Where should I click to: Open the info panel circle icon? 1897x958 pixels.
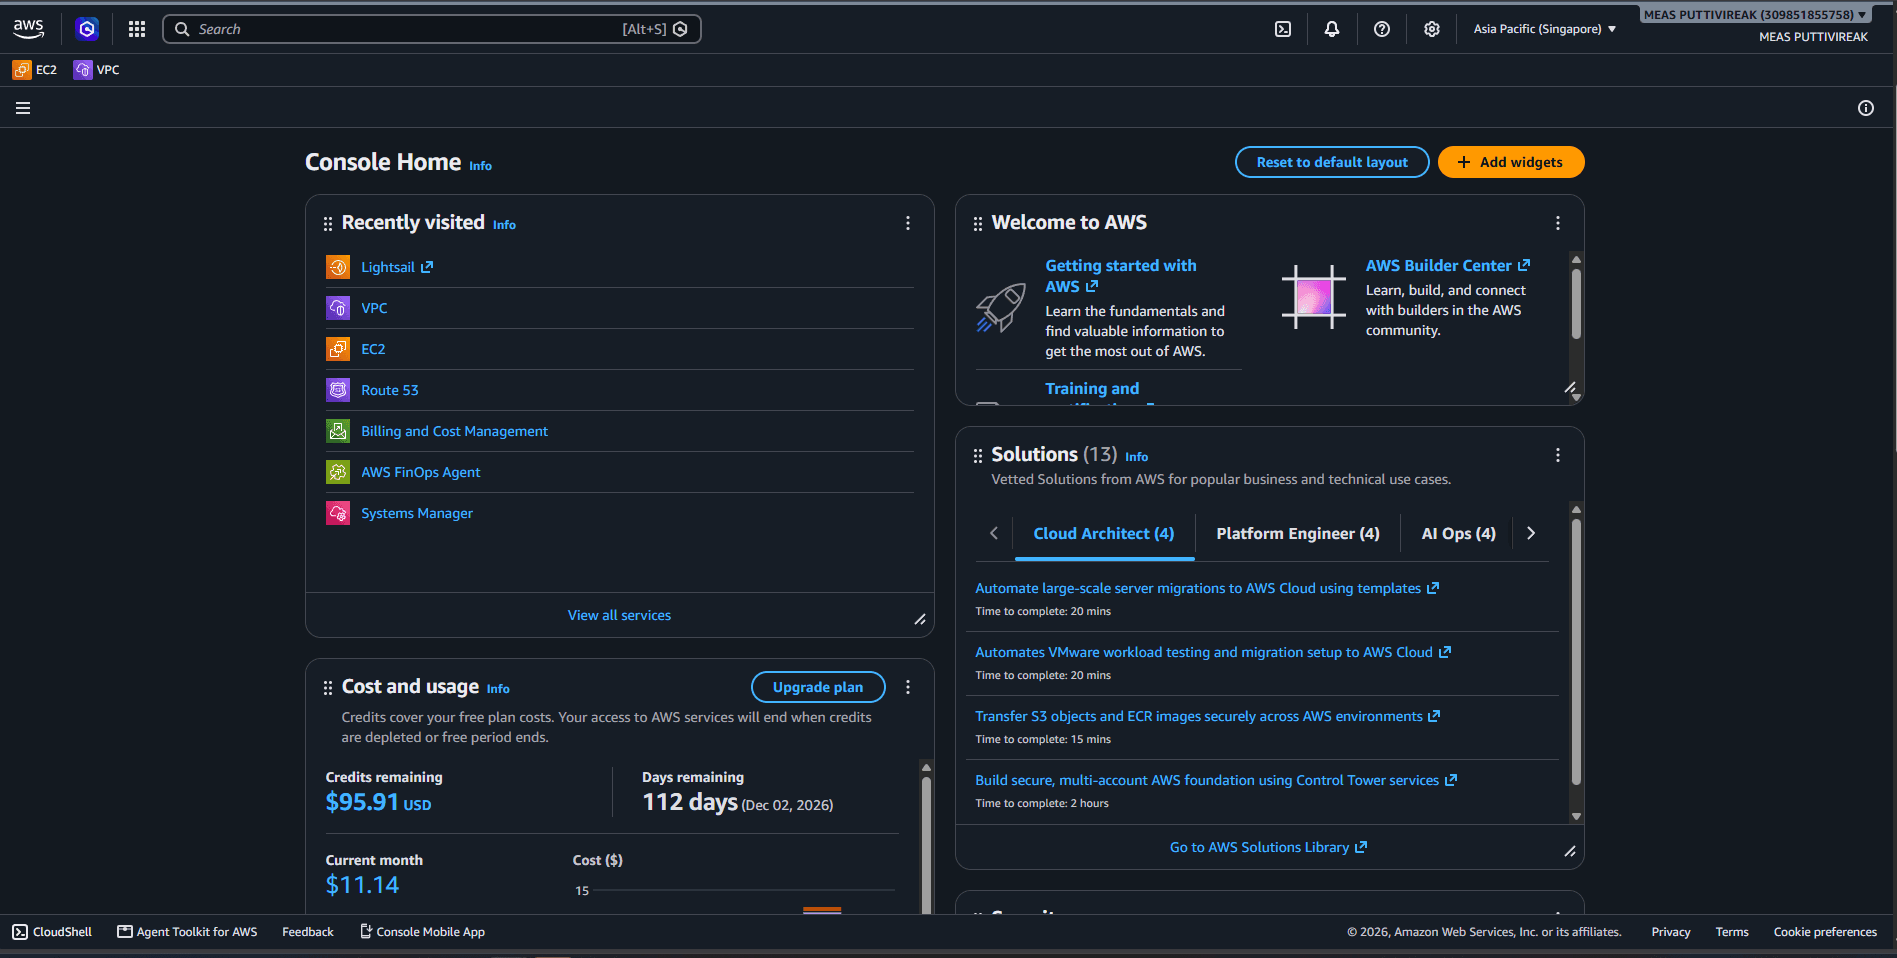[x=1866, y=108]
